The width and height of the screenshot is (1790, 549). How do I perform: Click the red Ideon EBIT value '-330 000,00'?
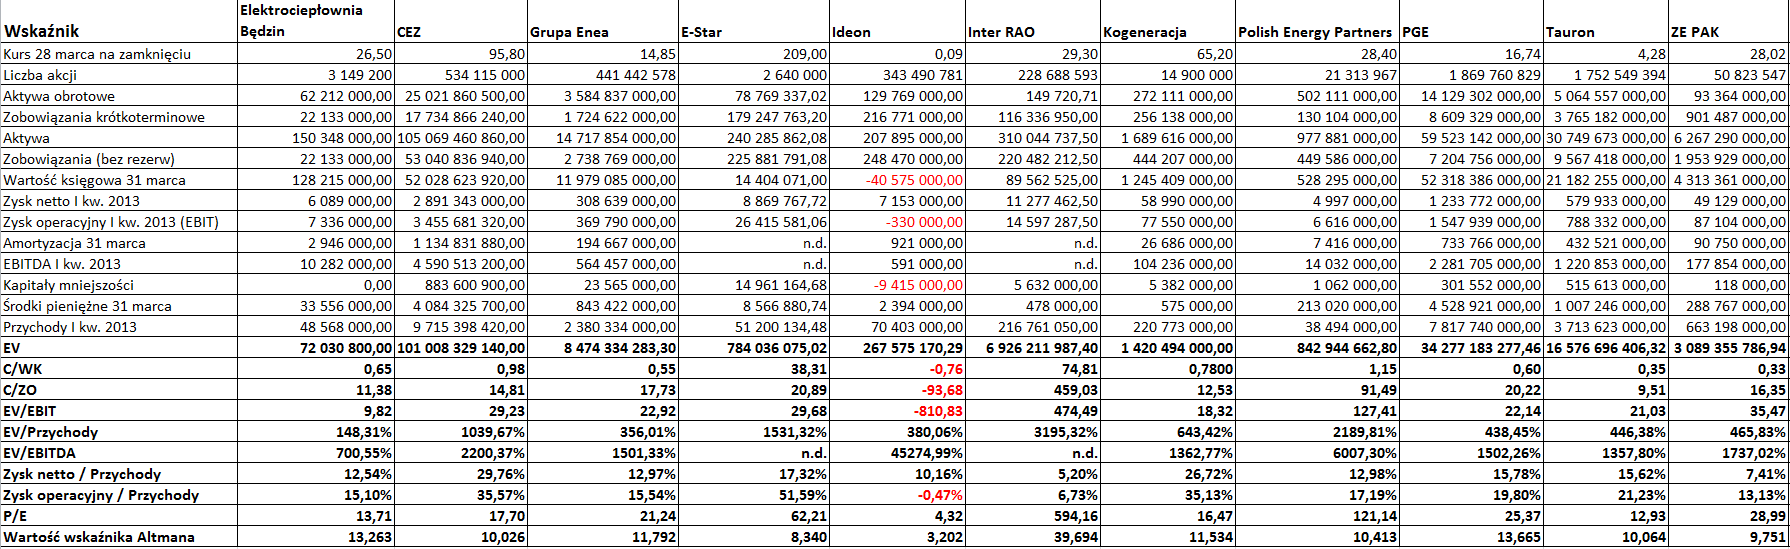click(925, 222)
